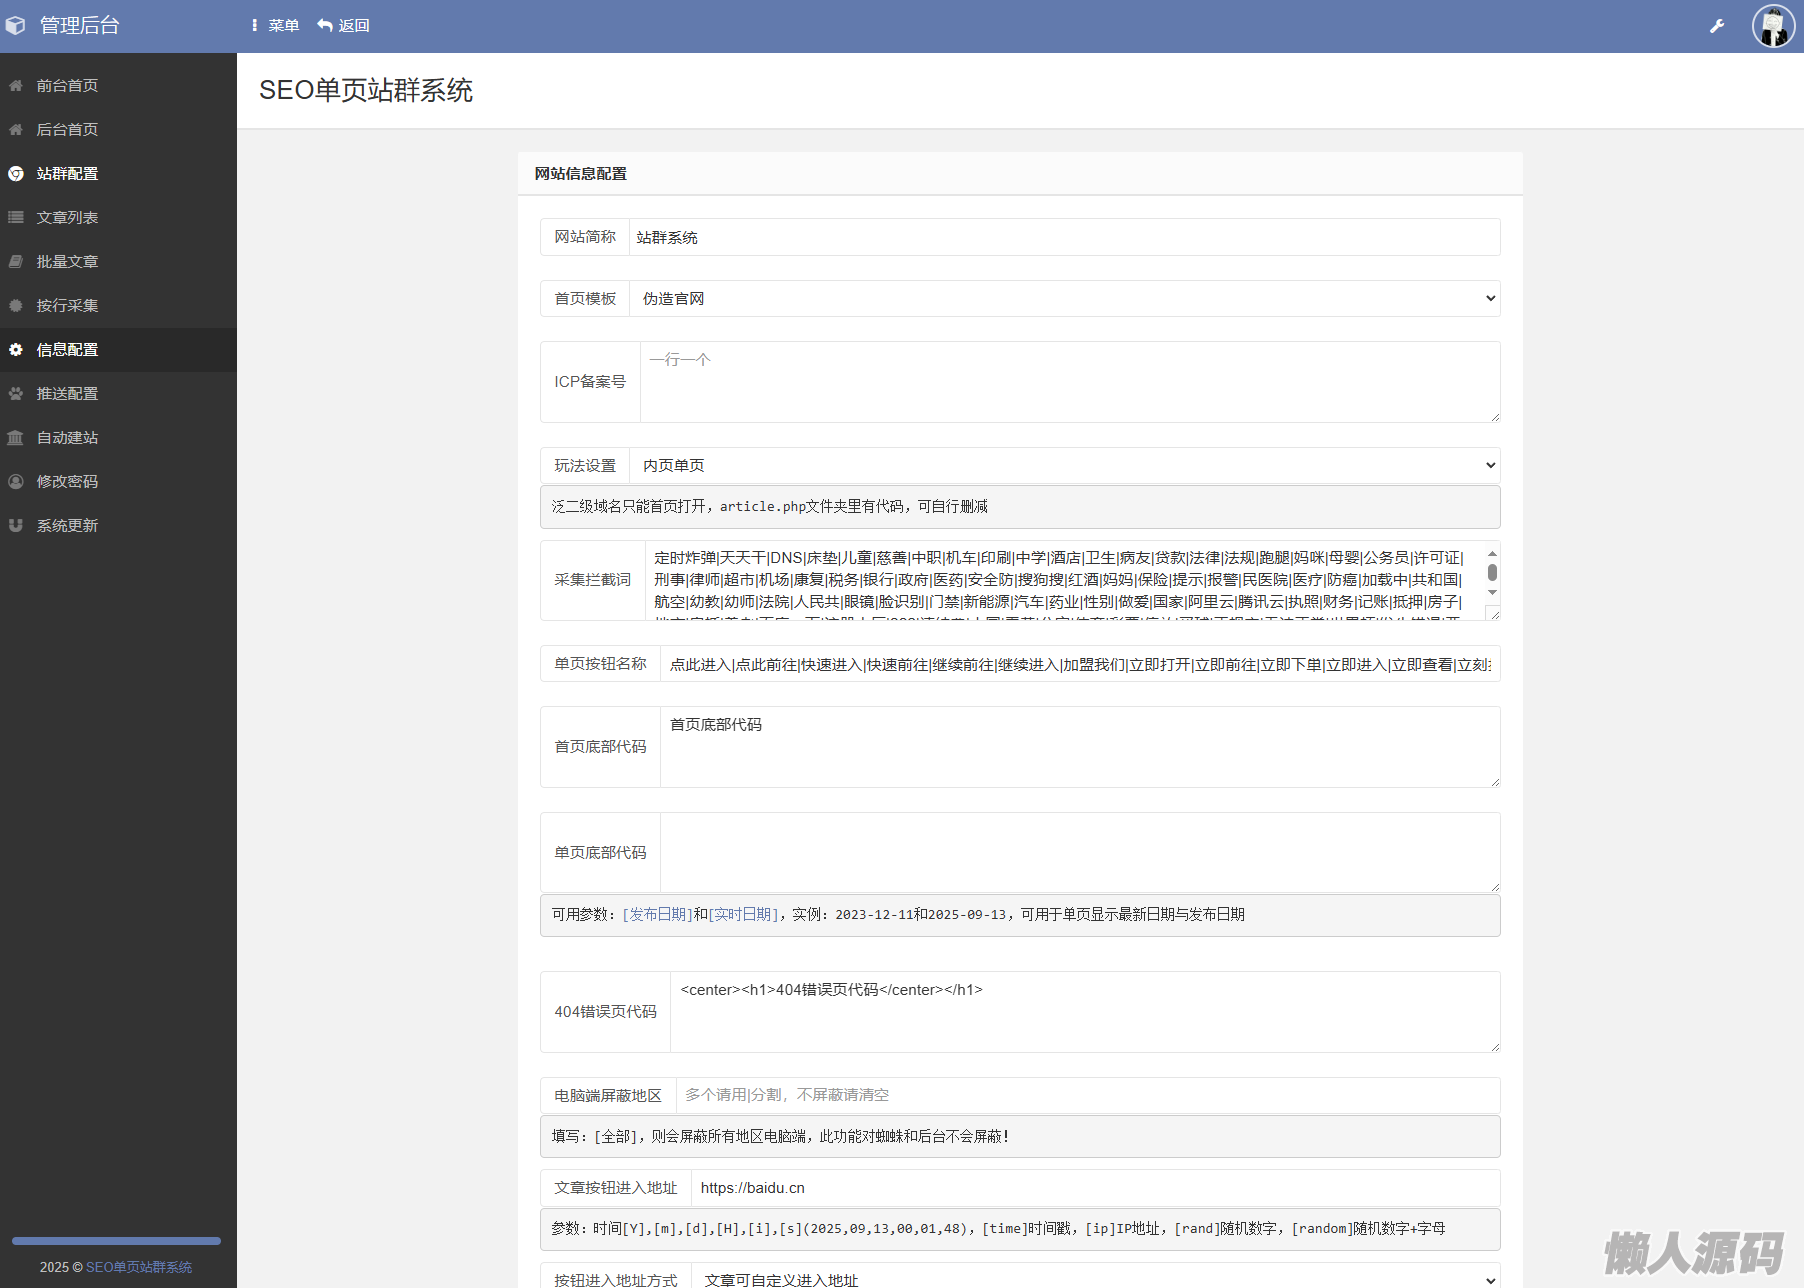Click the list icon beside 文章列表
The image size is (1804, 1288).
[x=16, y=218]
